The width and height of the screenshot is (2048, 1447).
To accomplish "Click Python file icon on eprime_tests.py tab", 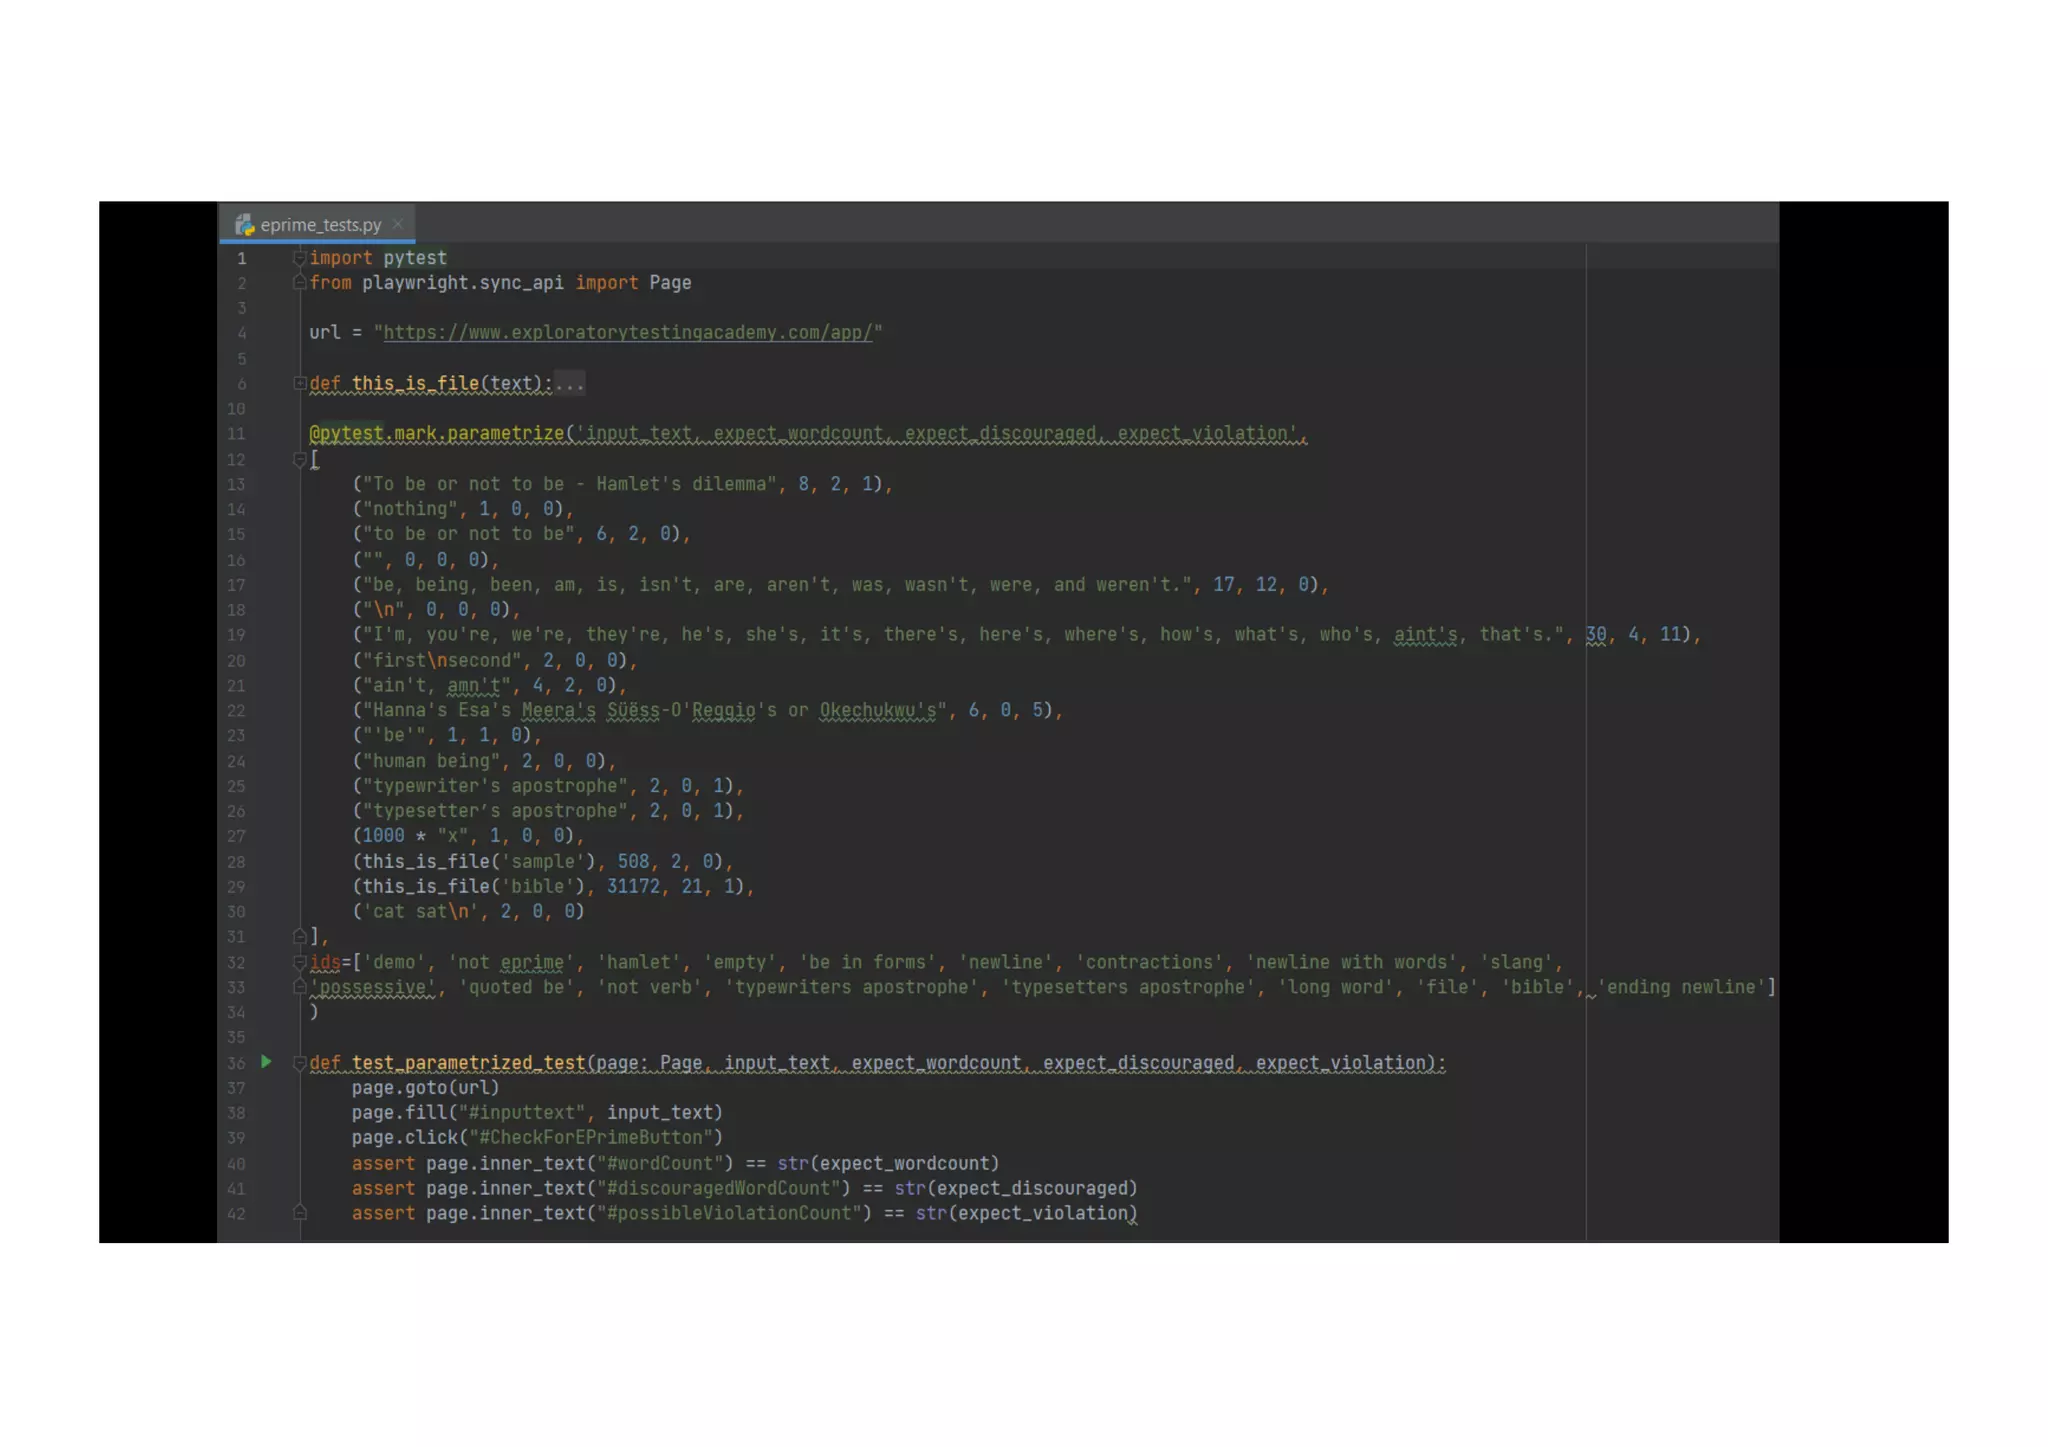I will (x=244, y=225).
